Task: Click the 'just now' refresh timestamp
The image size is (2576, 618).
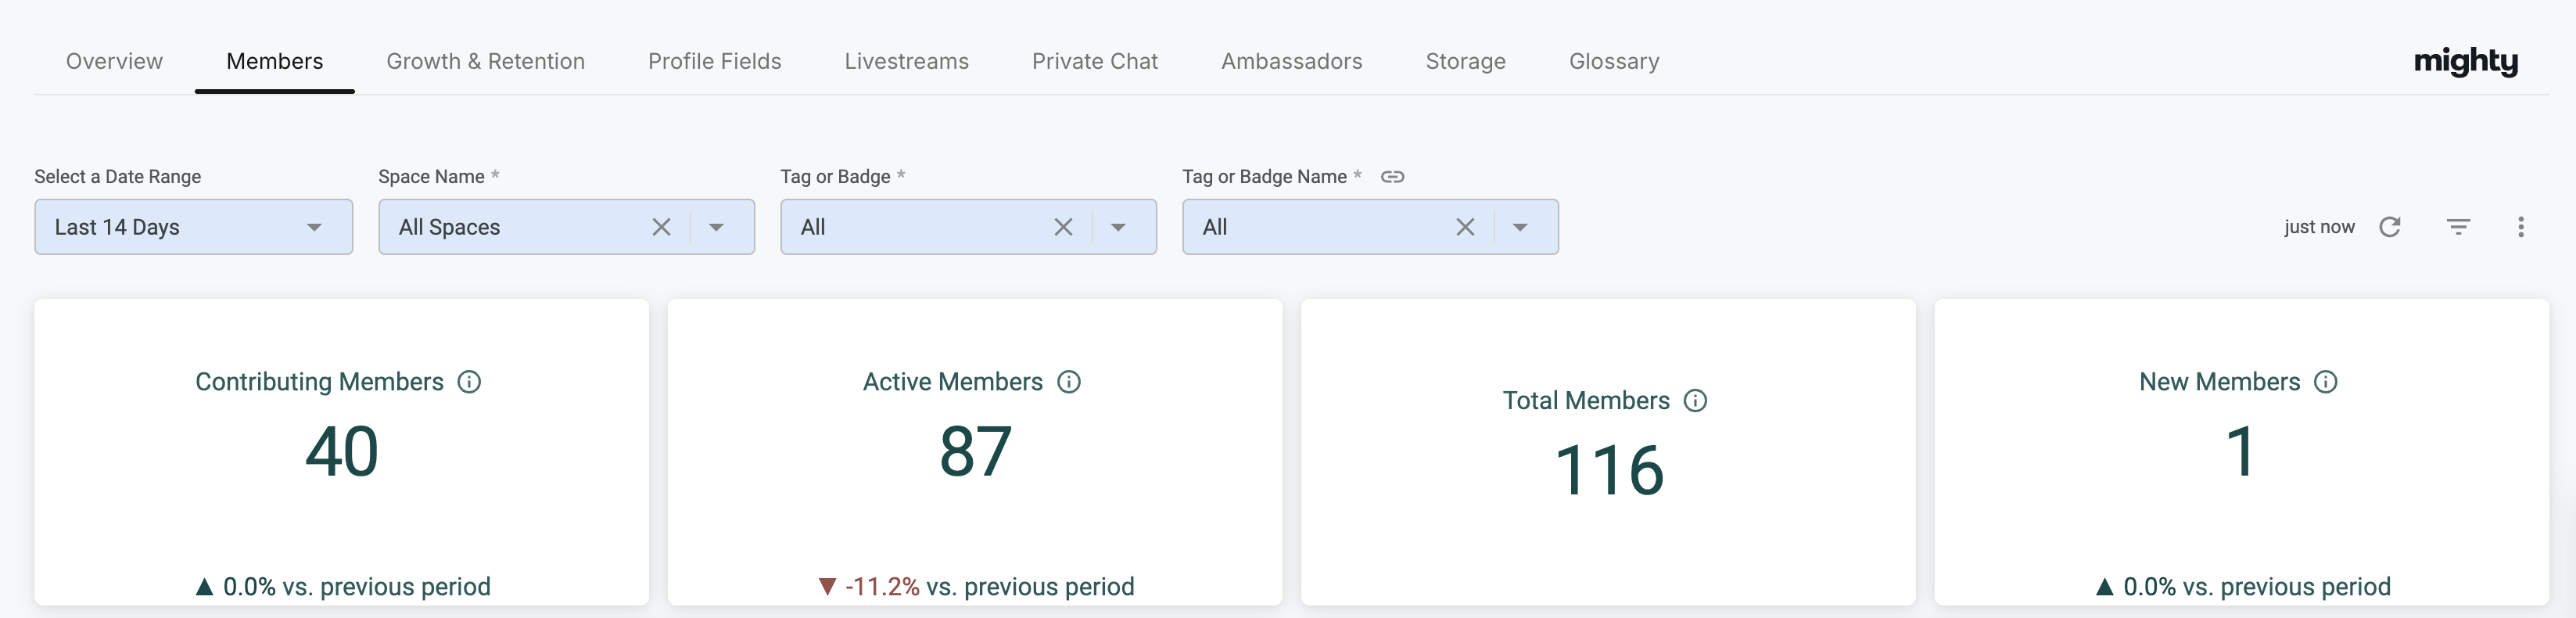Action: (2319, 227)
